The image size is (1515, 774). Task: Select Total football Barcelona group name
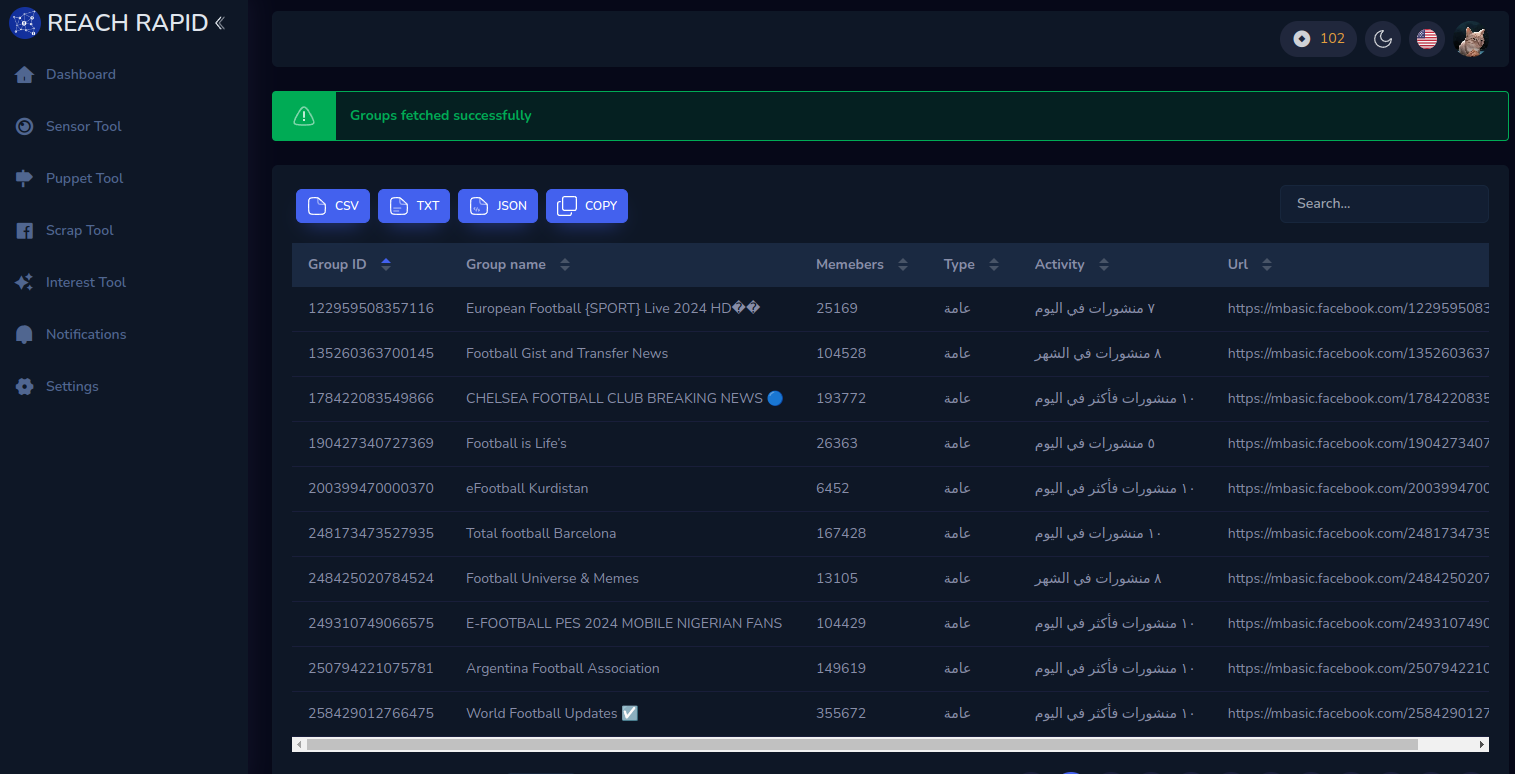click(541, 533)
